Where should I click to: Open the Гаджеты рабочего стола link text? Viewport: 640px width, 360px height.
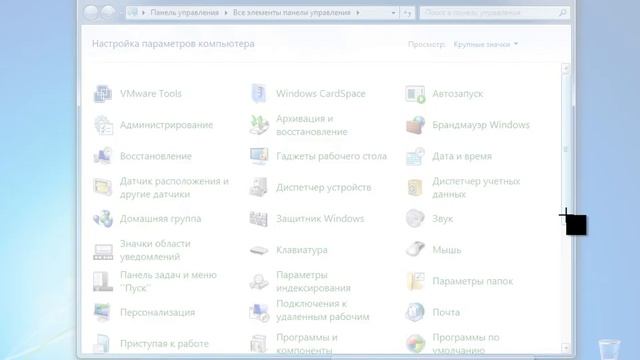[x=331, y=156]
